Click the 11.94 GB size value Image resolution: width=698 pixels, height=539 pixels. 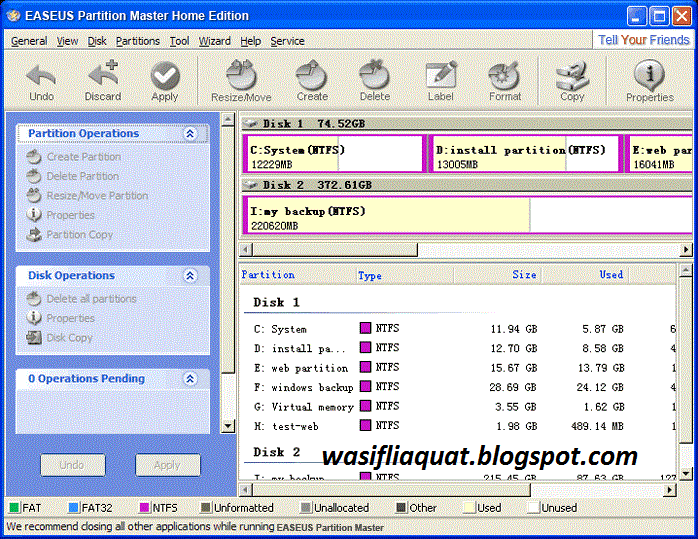point(514,329)
